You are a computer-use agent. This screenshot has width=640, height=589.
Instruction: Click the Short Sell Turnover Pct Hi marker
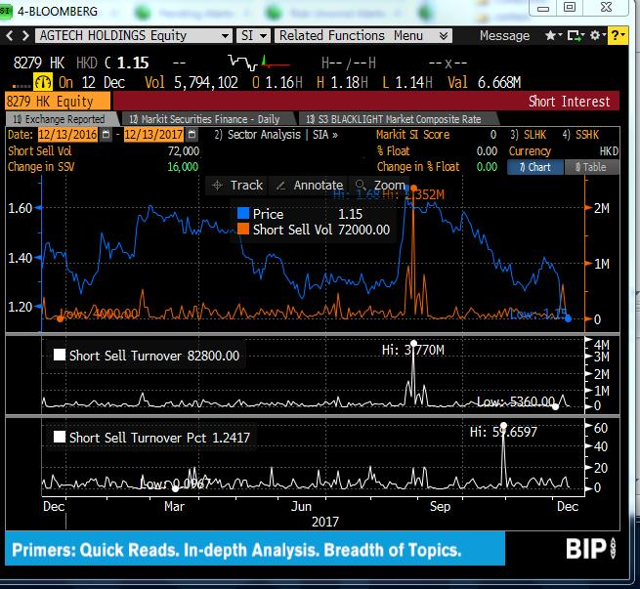[x=503, y=426]
